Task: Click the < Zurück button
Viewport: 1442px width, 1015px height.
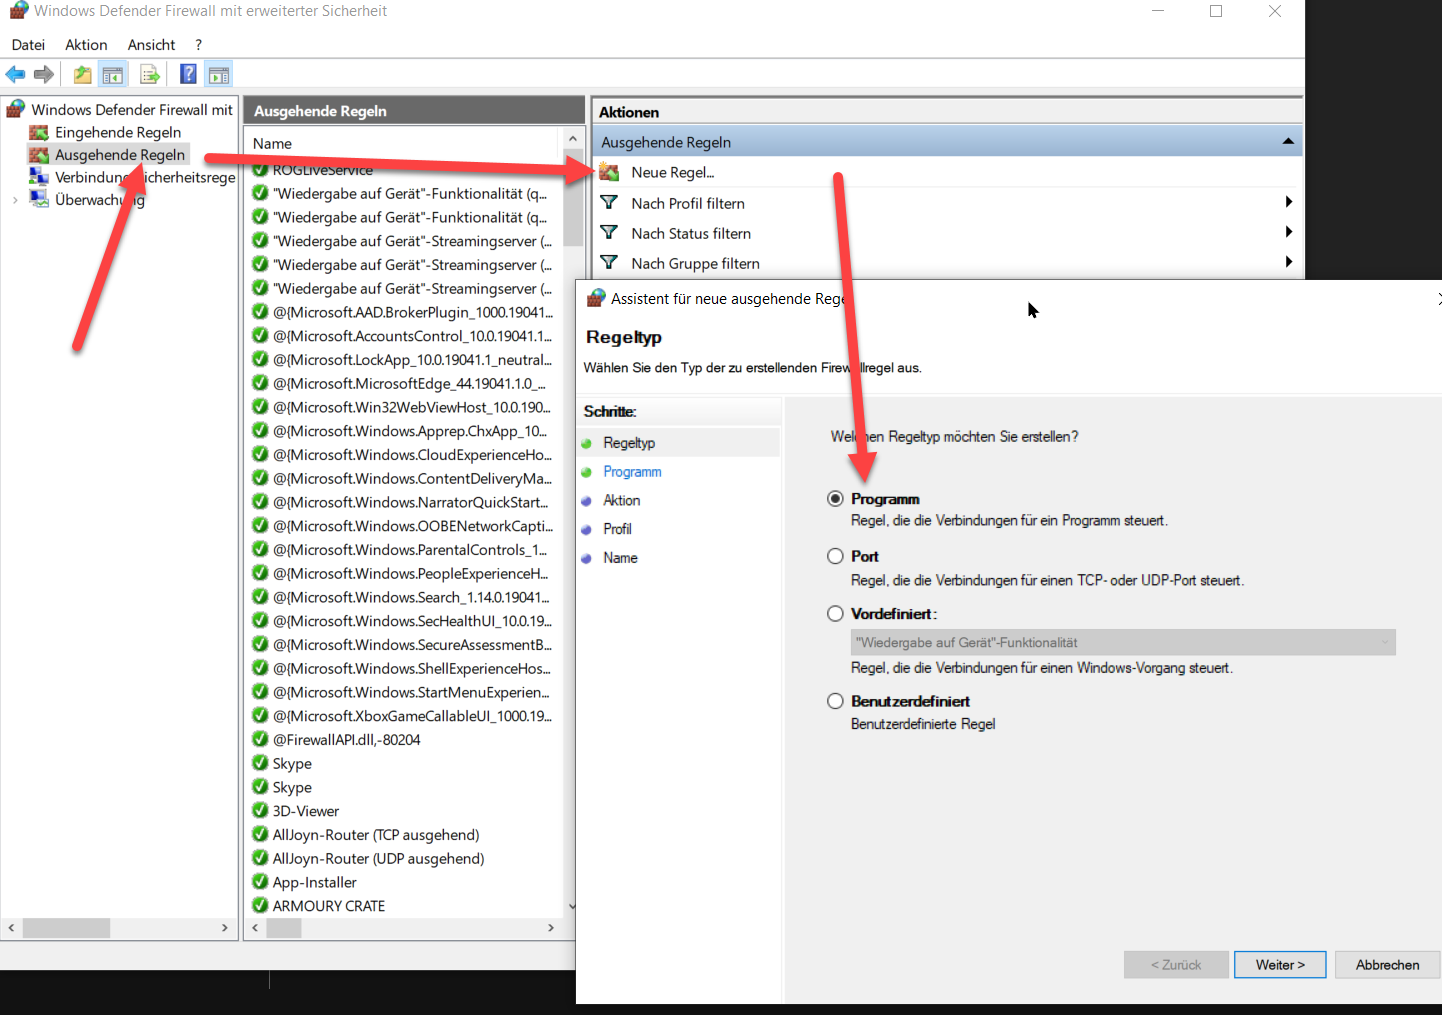Action: coord(1176,965)
